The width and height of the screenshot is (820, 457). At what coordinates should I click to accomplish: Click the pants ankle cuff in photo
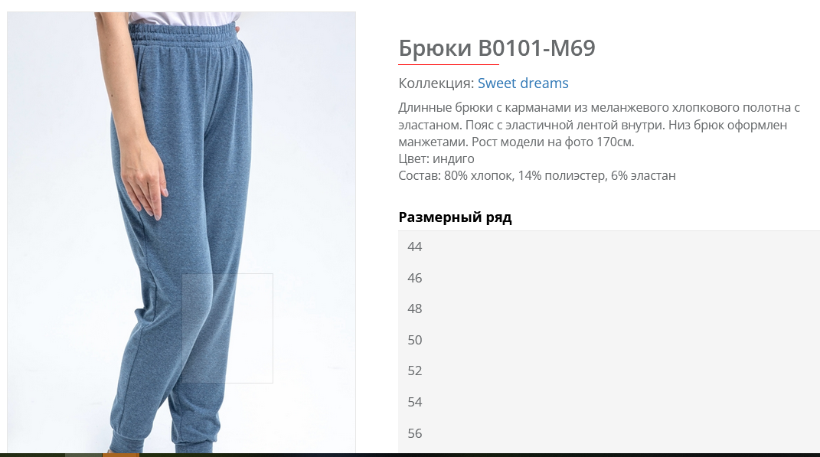126,438
